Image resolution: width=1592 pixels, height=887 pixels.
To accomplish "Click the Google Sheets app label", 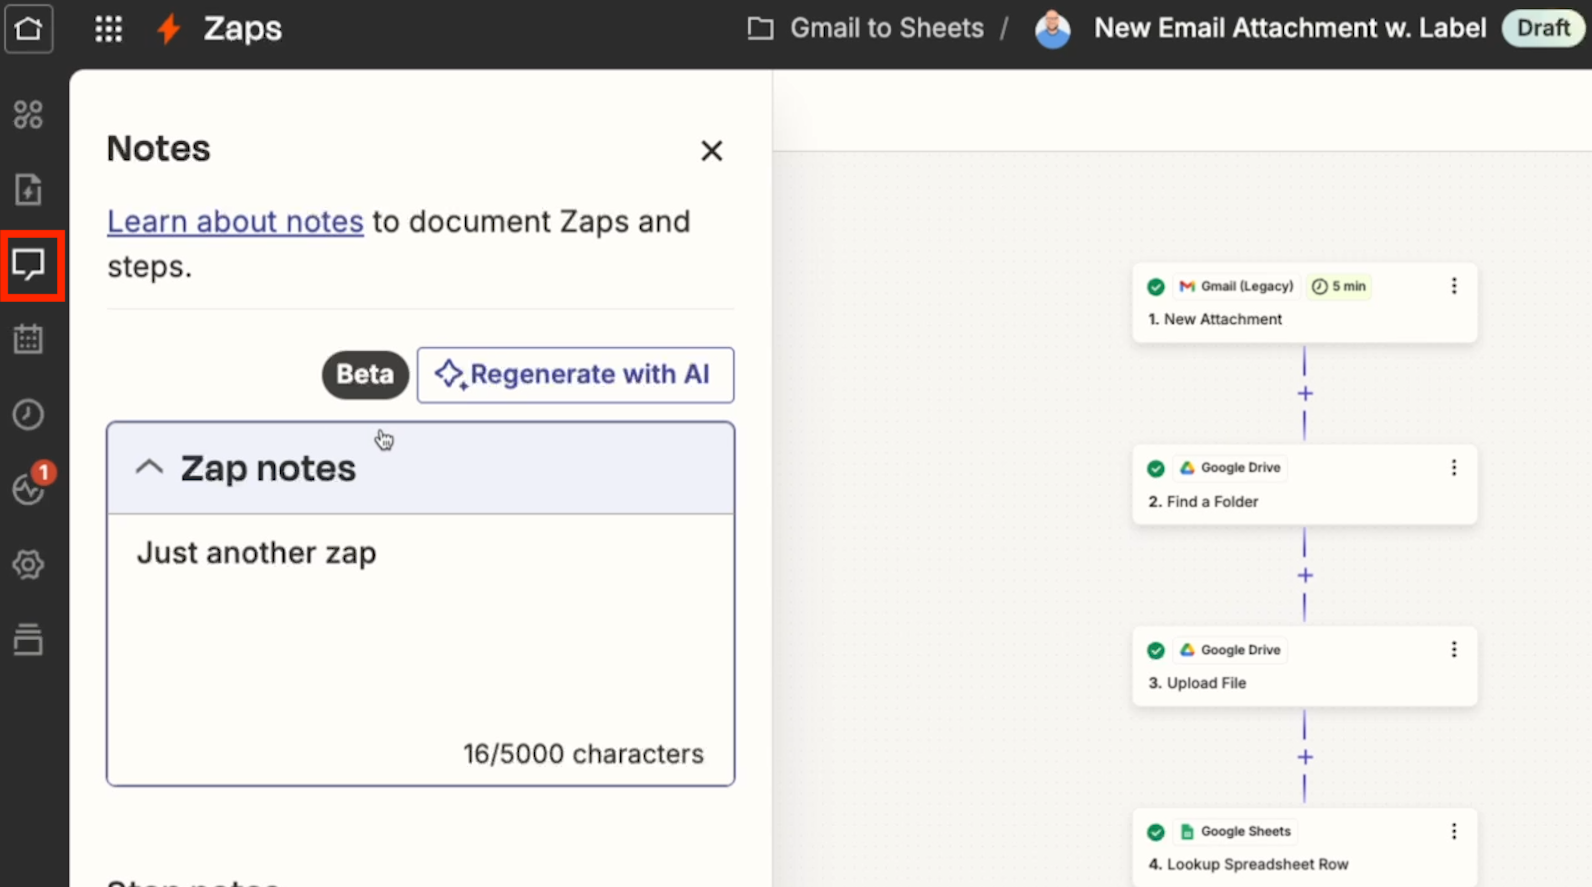I will [1236, 832].
